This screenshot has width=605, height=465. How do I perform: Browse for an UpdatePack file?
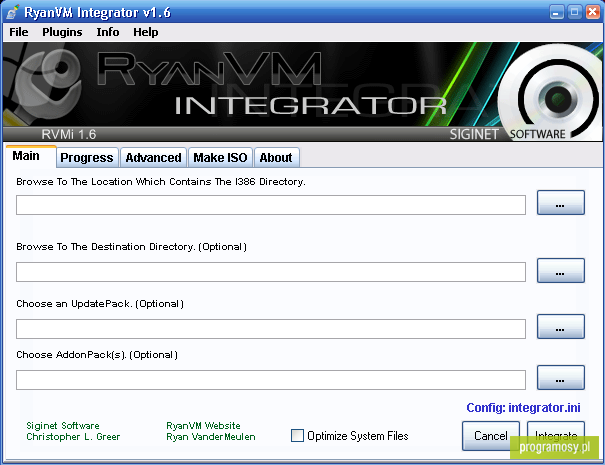tap(561, 327)
